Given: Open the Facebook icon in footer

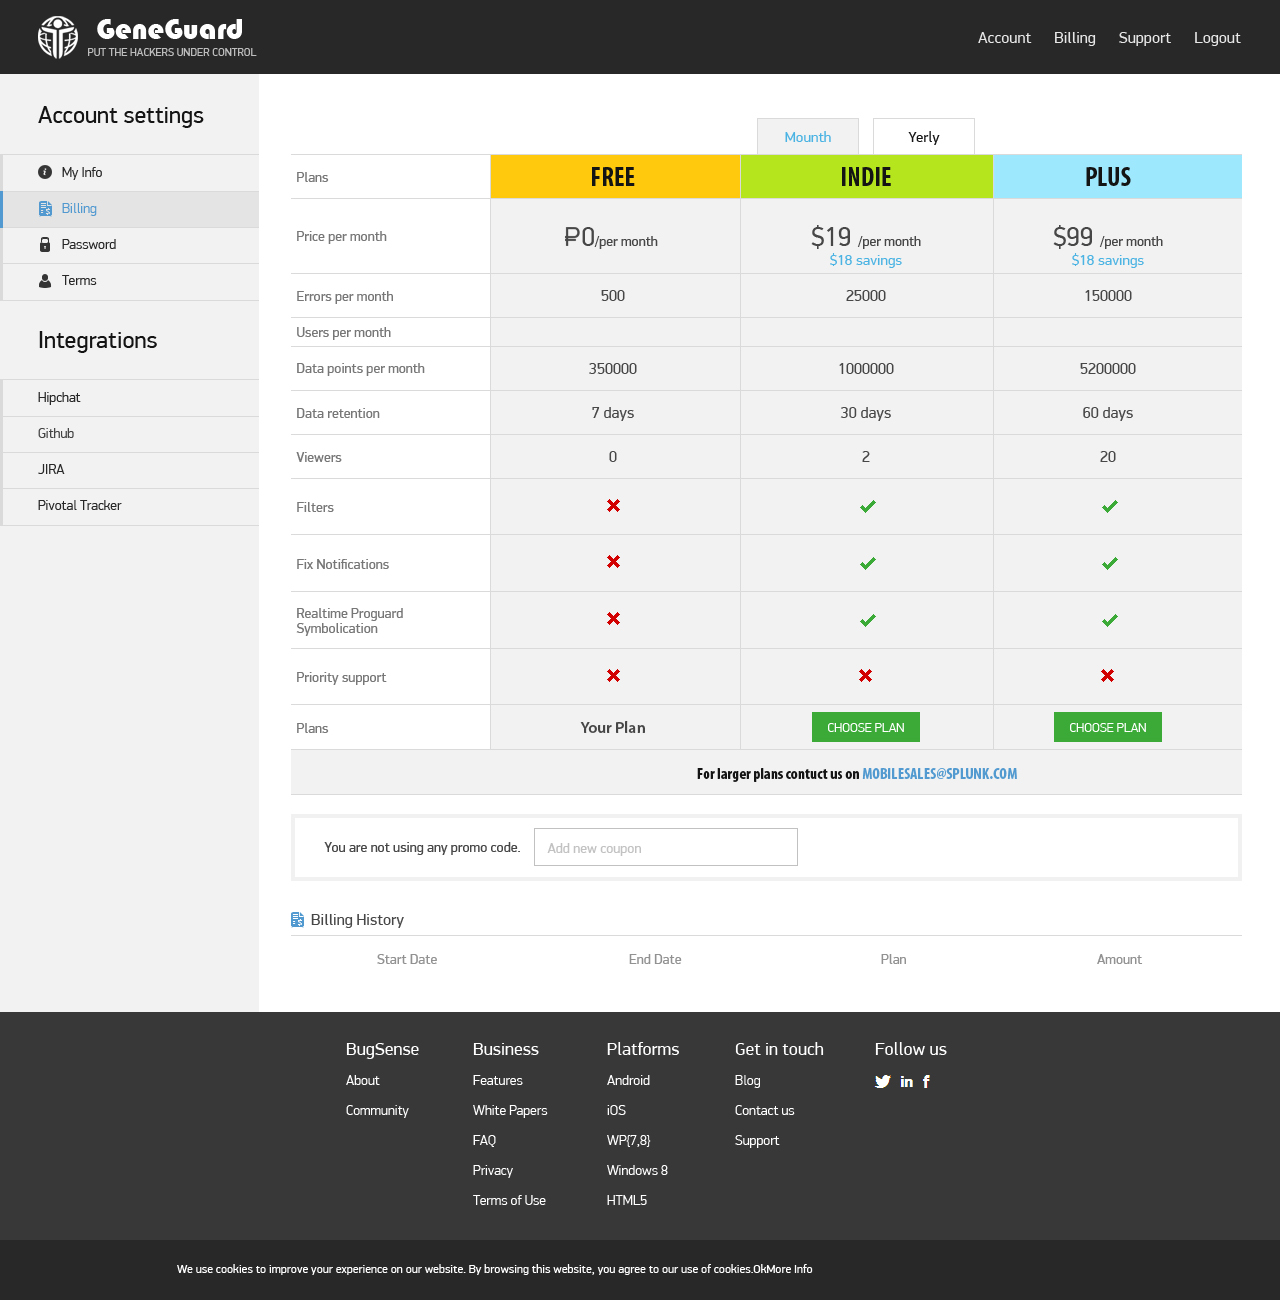Looking at the screenshot, I should pos(926,1081).
